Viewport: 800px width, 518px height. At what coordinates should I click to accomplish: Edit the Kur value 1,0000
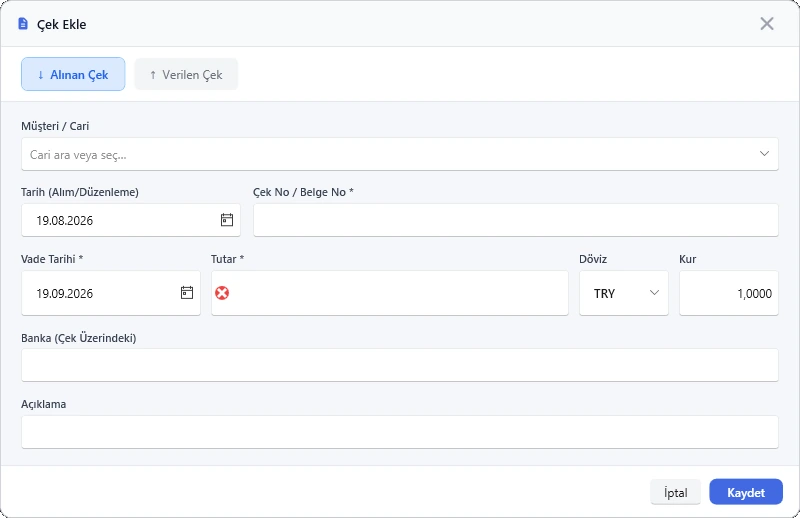pos(729,293)
